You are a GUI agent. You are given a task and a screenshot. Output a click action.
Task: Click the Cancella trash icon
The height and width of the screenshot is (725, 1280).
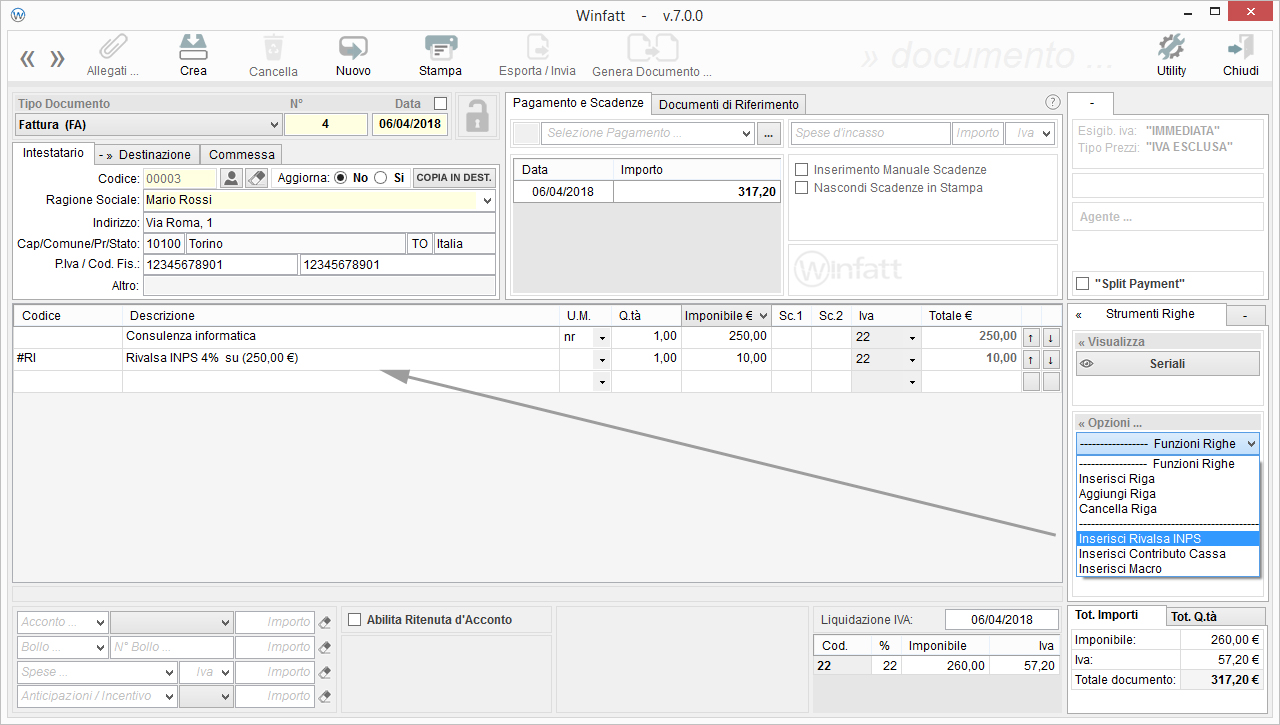pos(273,48)
